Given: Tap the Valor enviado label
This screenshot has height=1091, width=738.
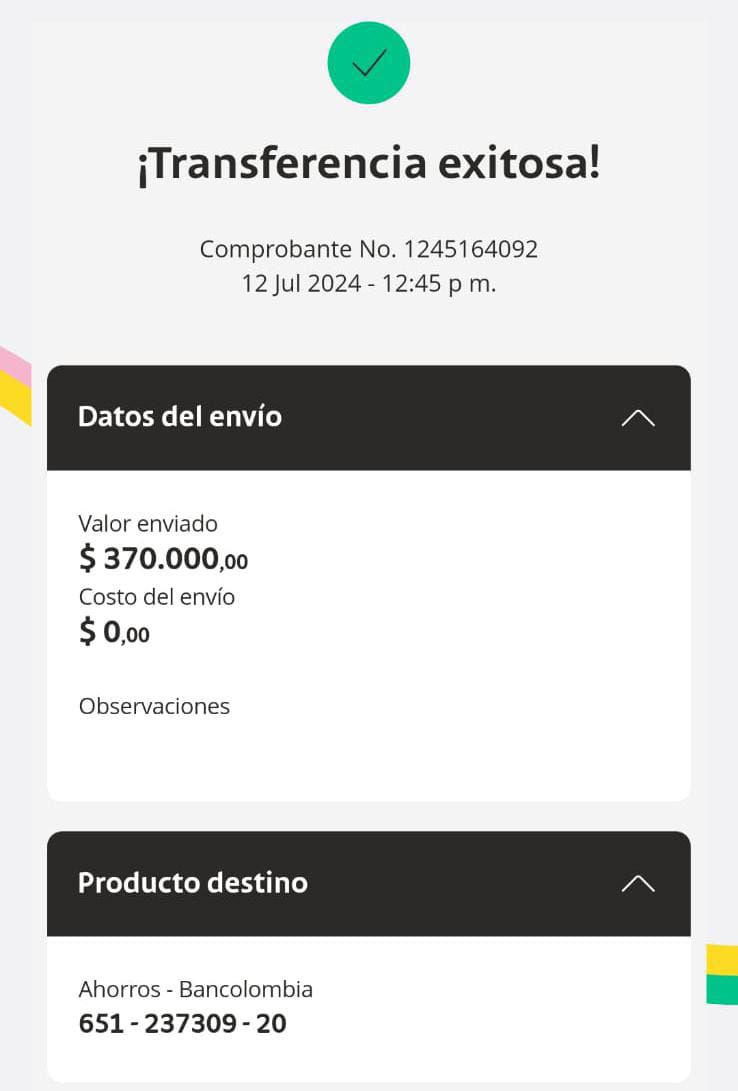Looking at the screenshot, I should point(148,523).
